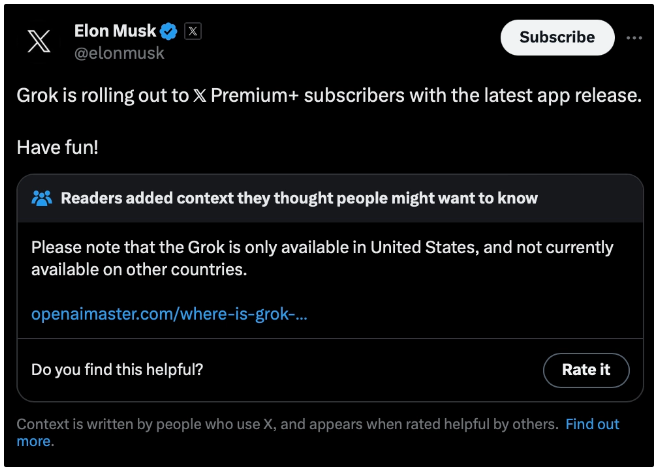Click the note text about United States availability

[322, 247]
